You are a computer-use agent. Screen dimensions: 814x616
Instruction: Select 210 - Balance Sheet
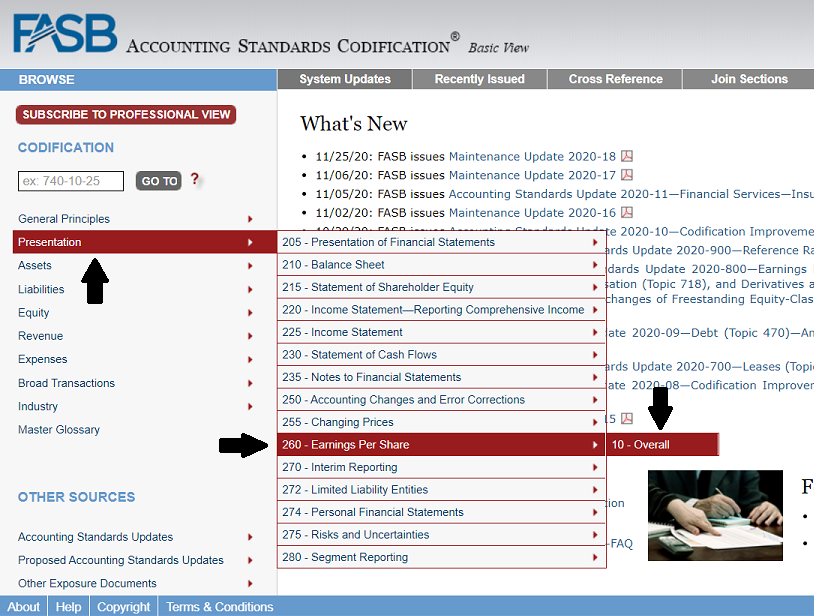[441, 265]
